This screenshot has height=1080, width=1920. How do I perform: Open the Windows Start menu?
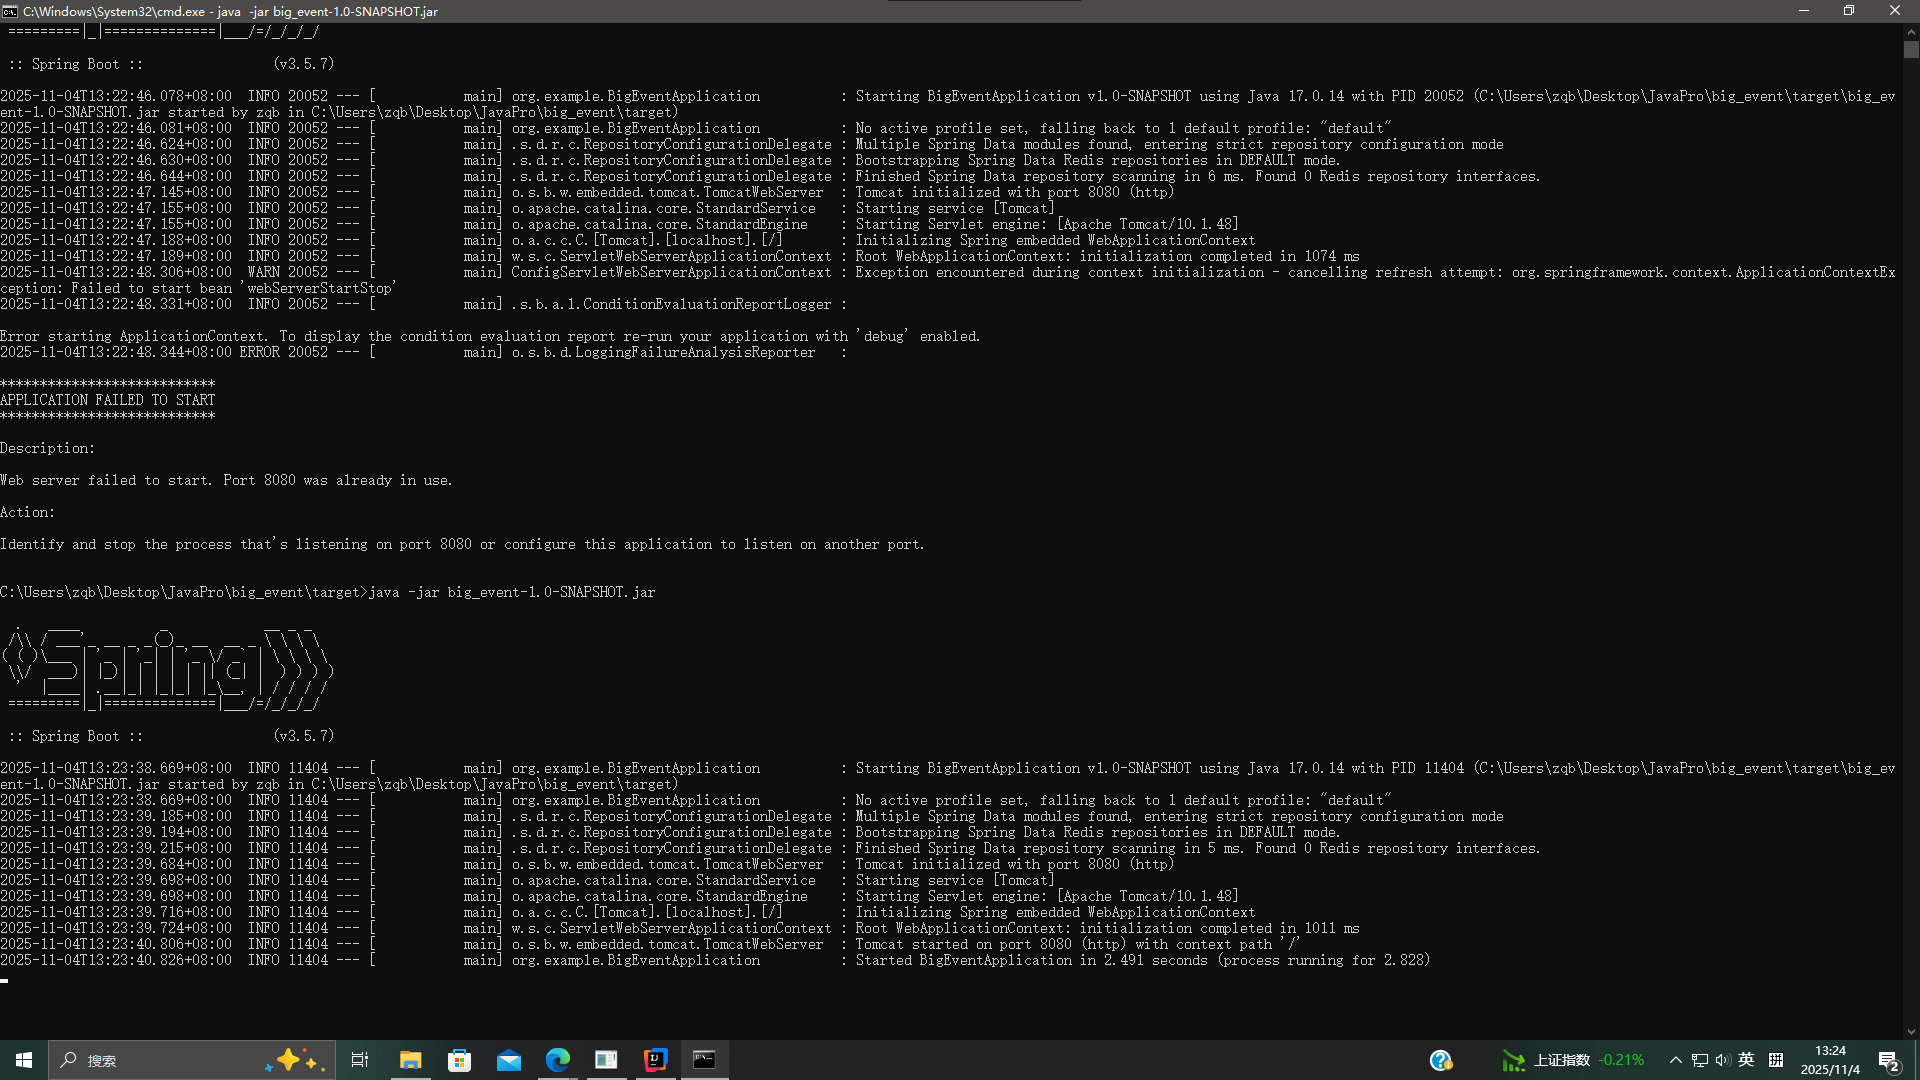(x=24, y=1060)
